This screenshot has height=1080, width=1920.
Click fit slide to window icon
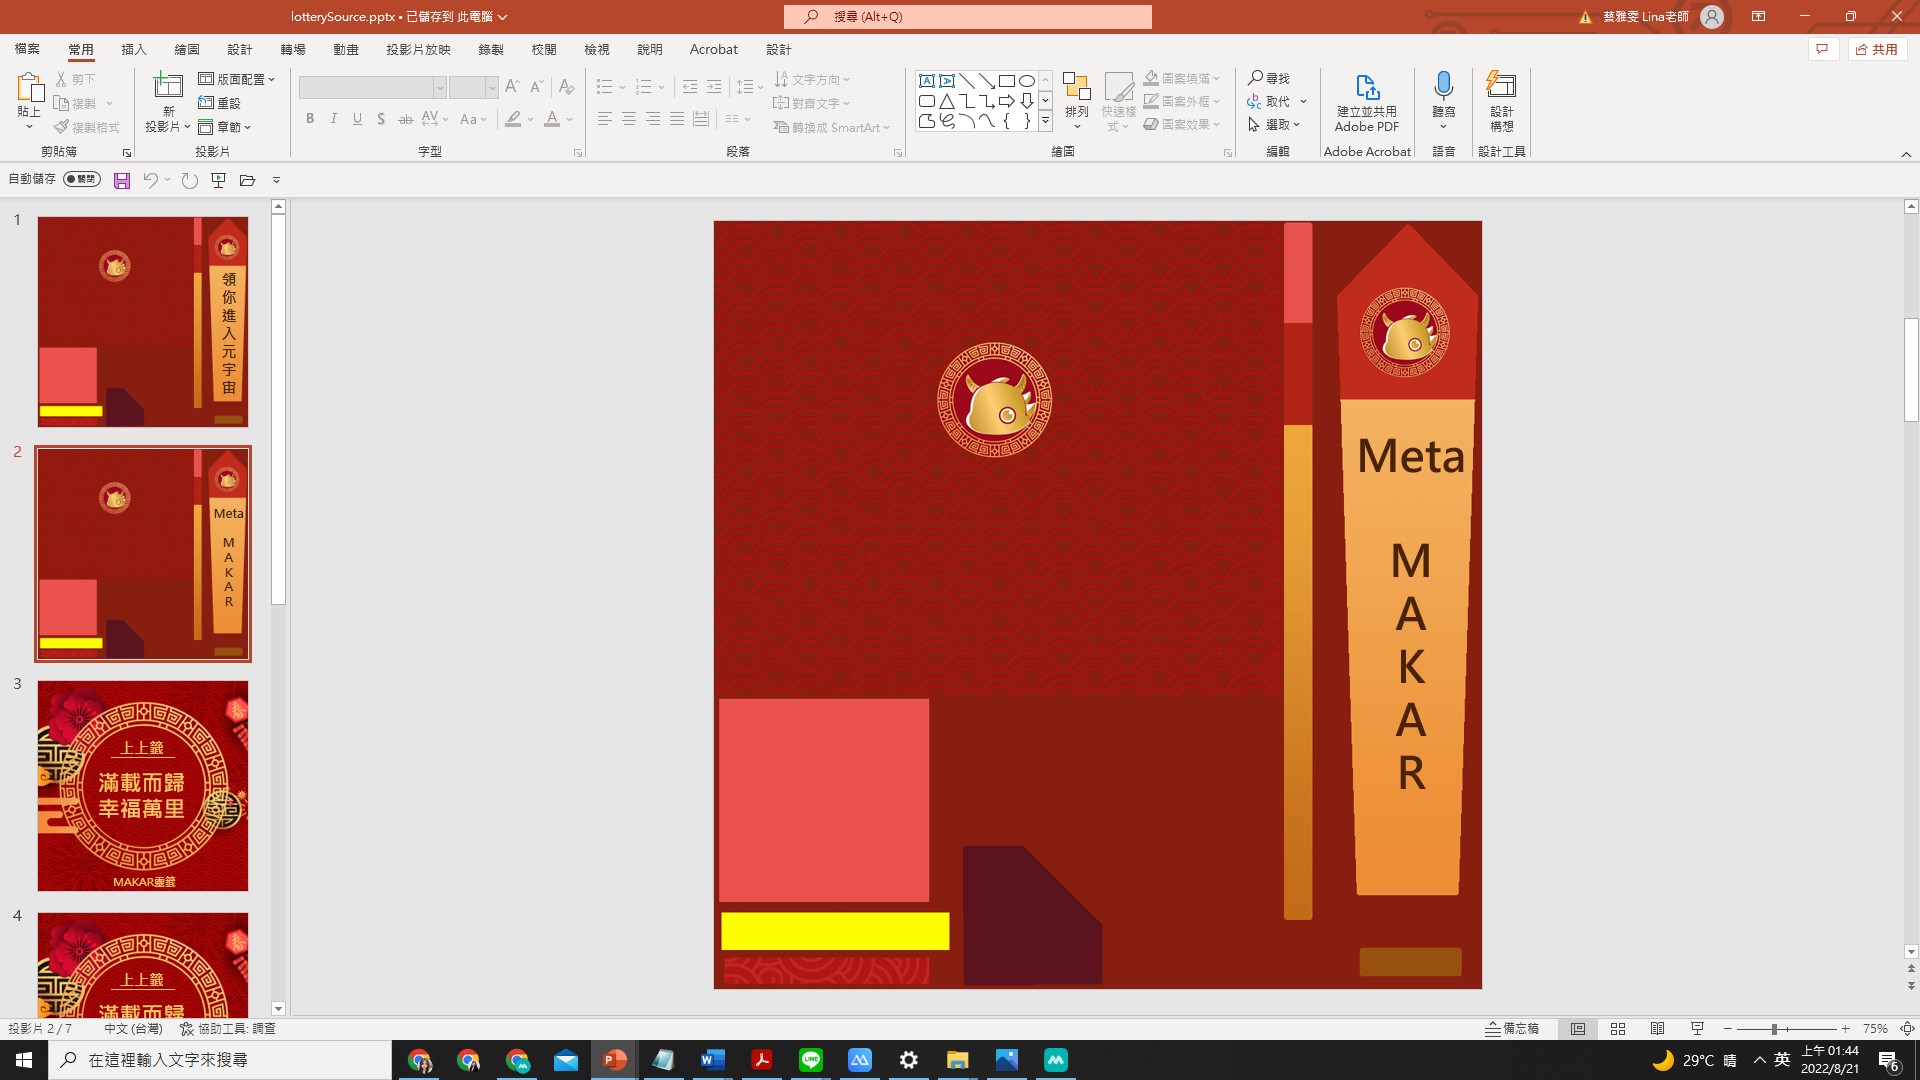pos(1907,1029)
